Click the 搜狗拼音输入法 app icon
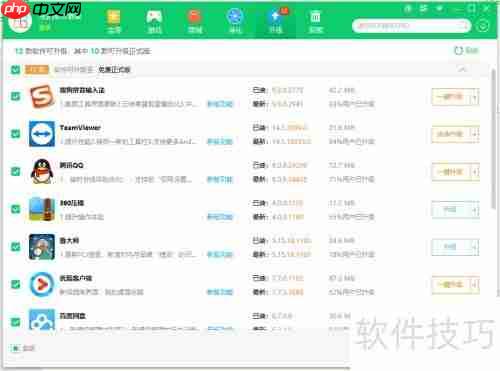 (42, 97)
